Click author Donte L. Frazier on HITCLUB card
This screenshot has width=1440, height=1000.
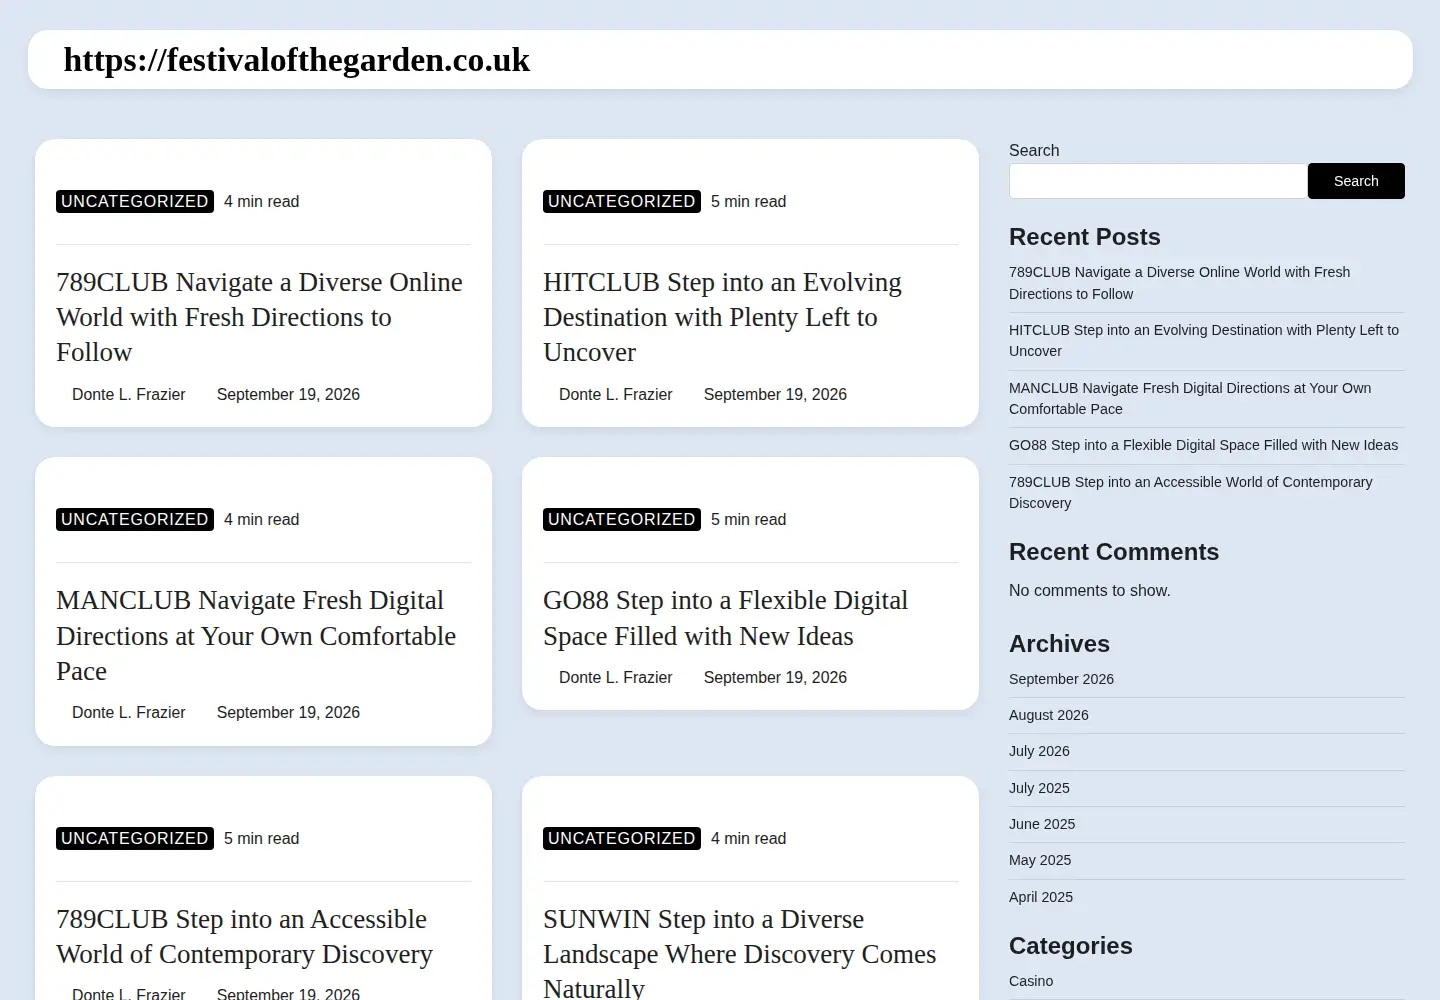click(x=615, y=394)
